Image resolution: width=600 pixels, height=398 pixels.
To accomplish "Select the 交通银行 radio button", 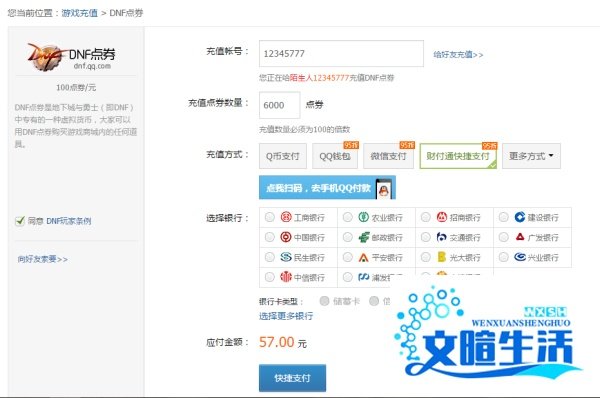I will click(426, 237).
